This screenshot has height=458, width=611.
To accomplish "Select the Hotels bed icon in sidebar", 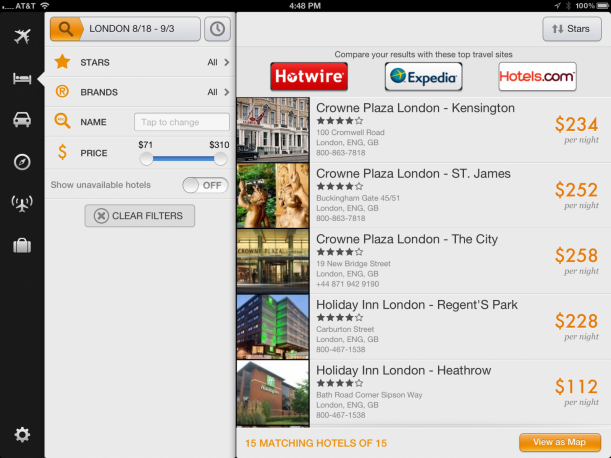I will coord(21,79).
